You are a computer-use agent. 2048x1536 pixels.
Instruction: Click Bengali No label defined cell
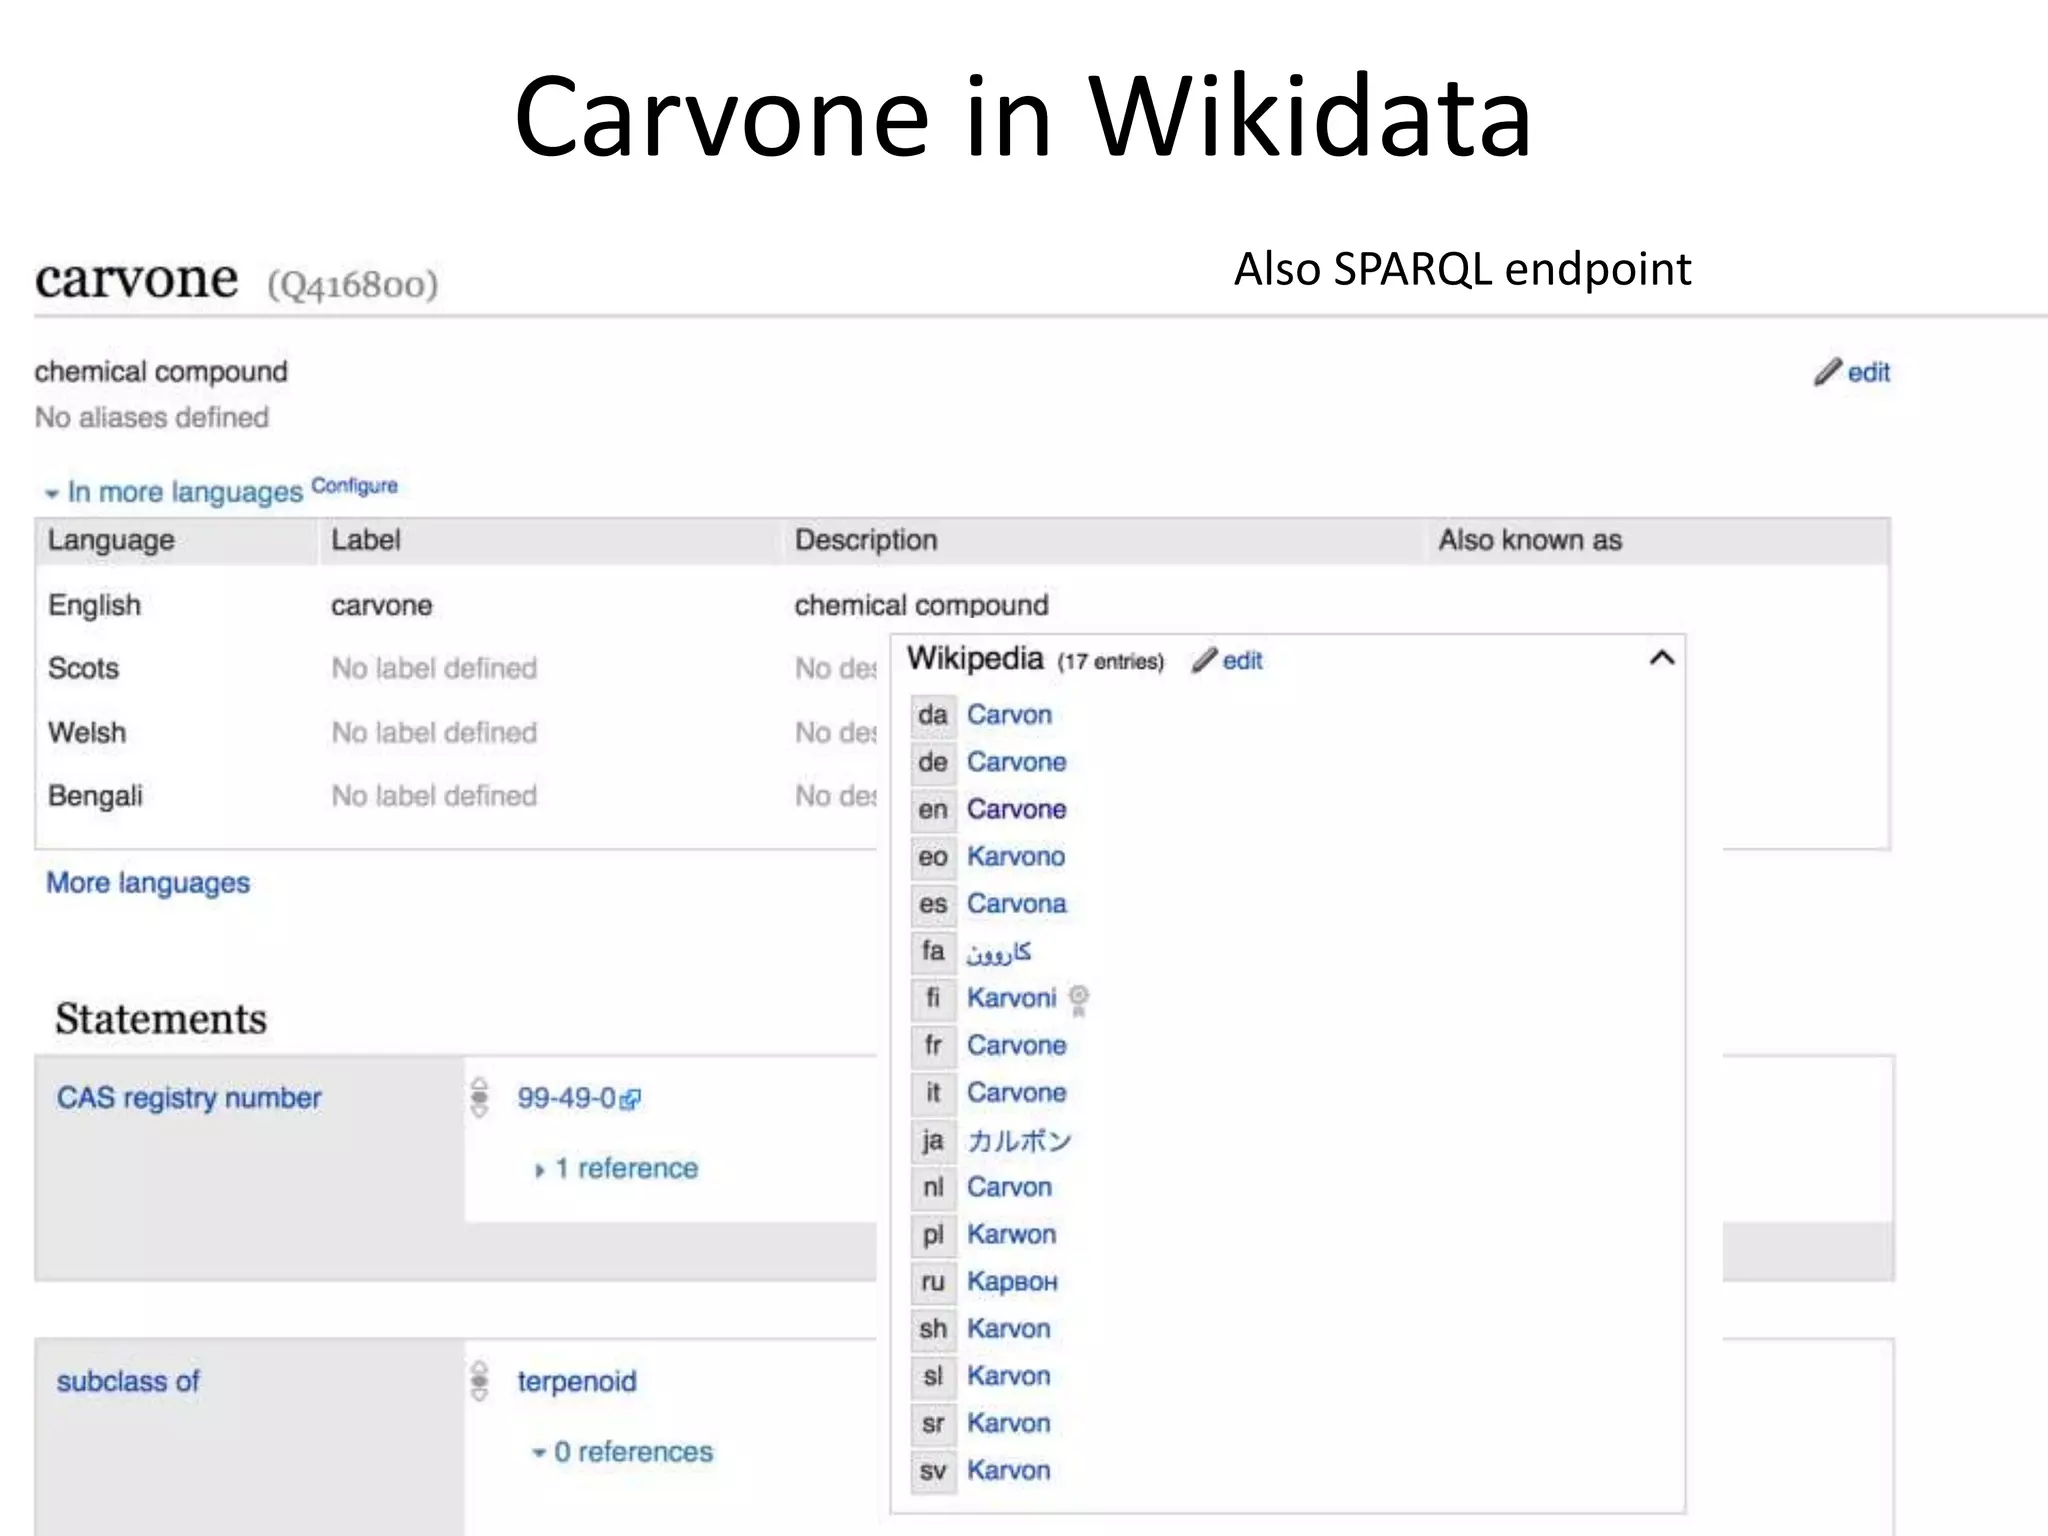434,796
